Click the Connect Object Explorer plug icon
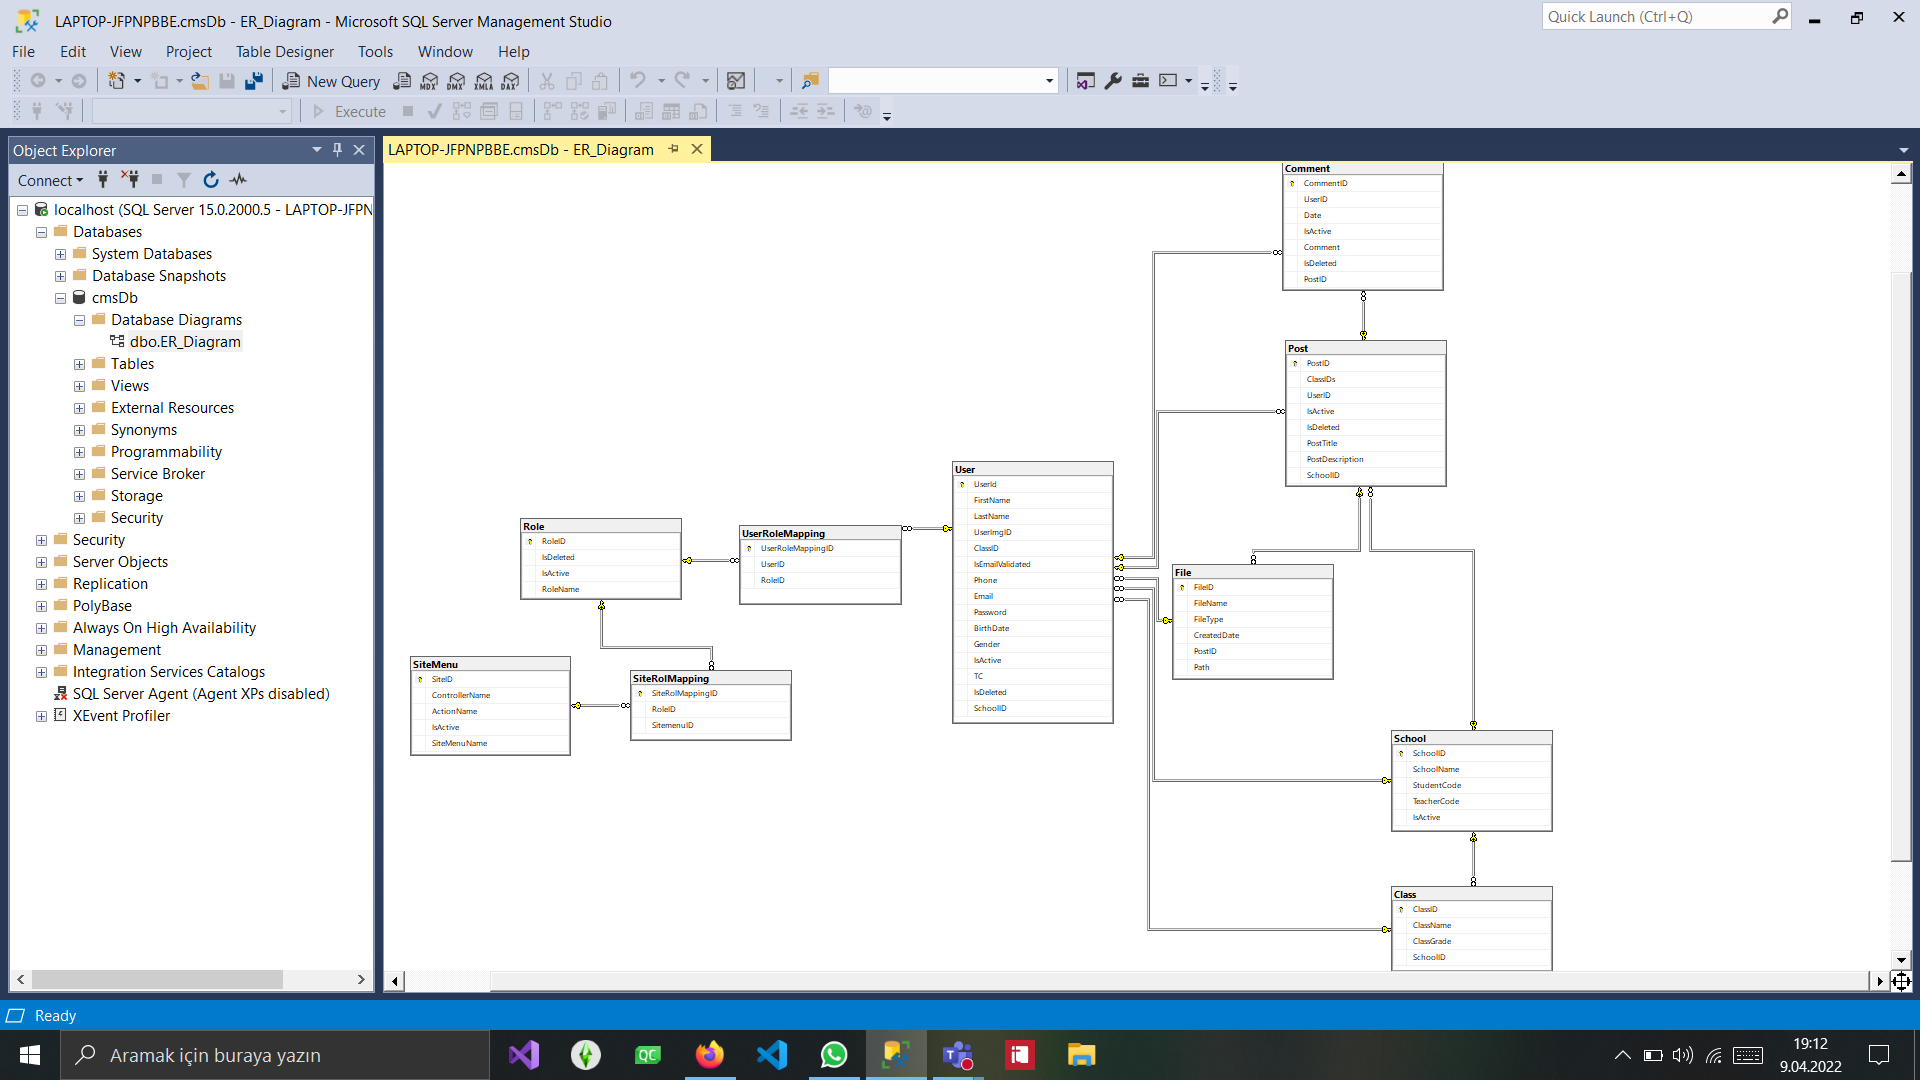Image resolution: width=1928 pixels, height=1088 pixels. pos(103,180)
